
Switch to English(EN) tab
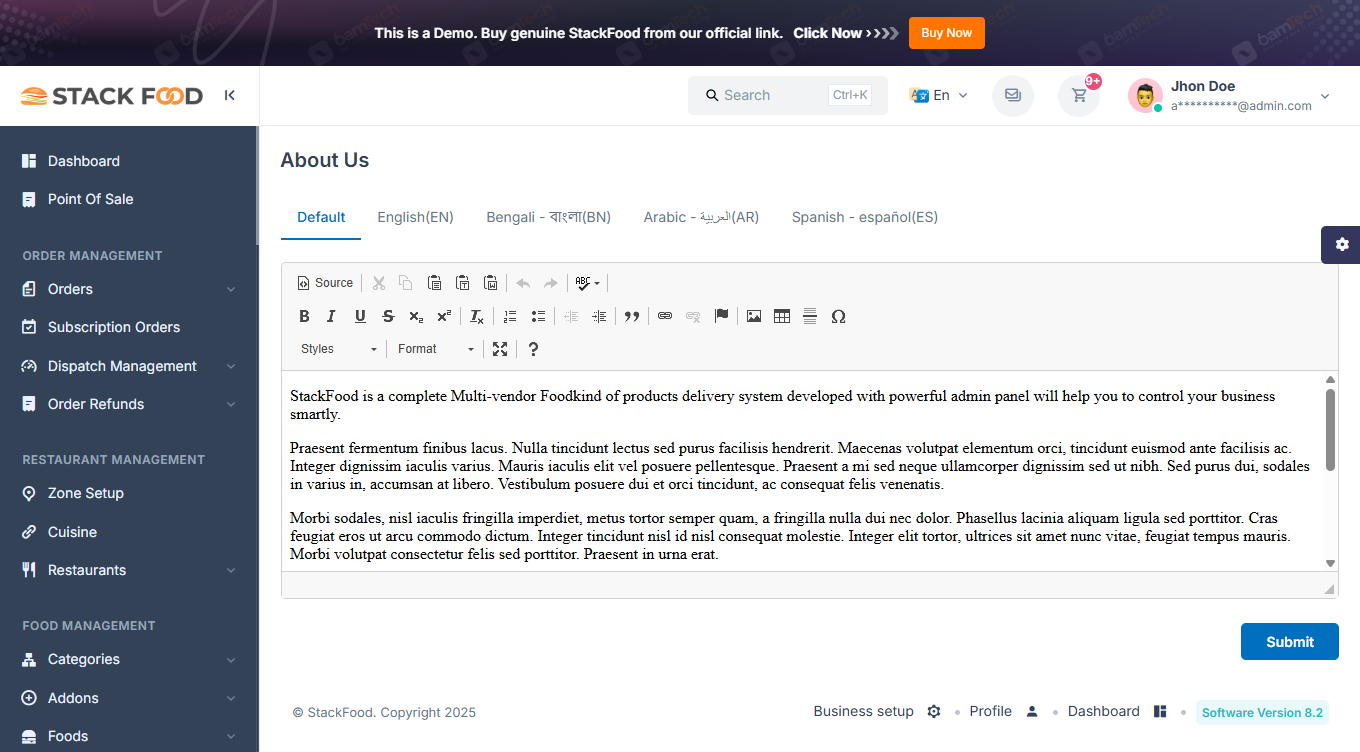[x=415, y=217]
